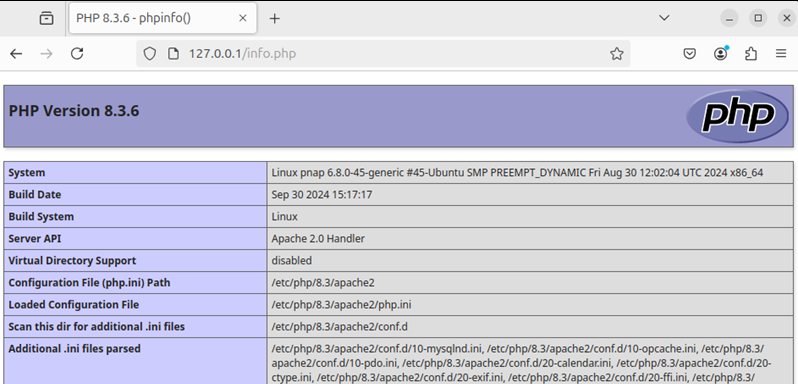Click the forward navigation arrow
Viewport: 798px width, 384px height.
[x=46, y=53]
